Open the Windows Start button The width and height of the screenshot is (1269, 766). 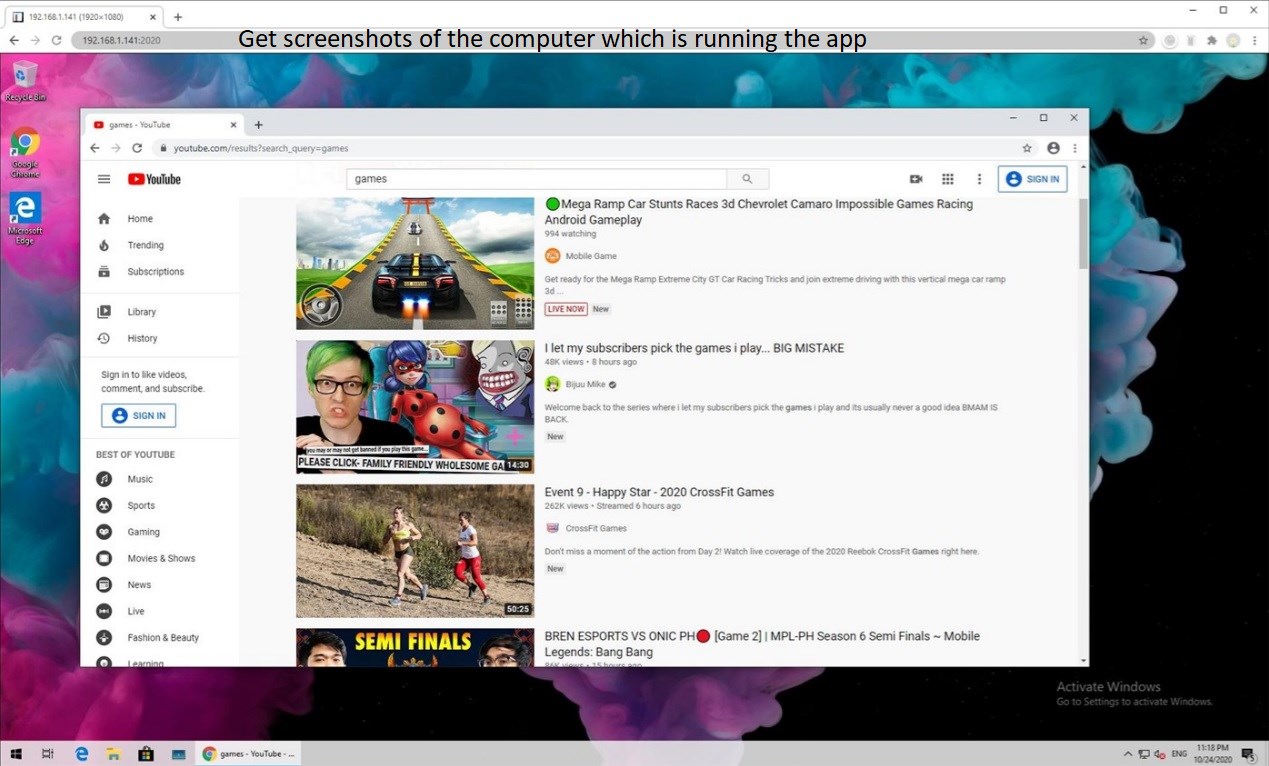[16, 754]
